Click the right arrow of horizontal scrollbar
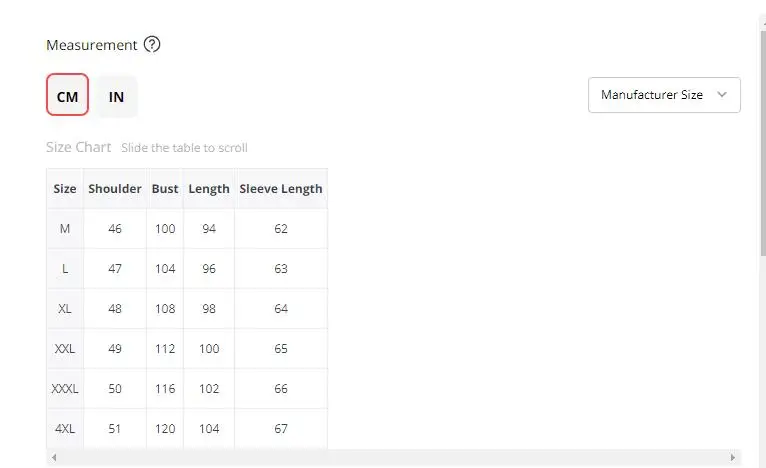The height and width of the screenshot is (468, 766). (x=733, y=458)
